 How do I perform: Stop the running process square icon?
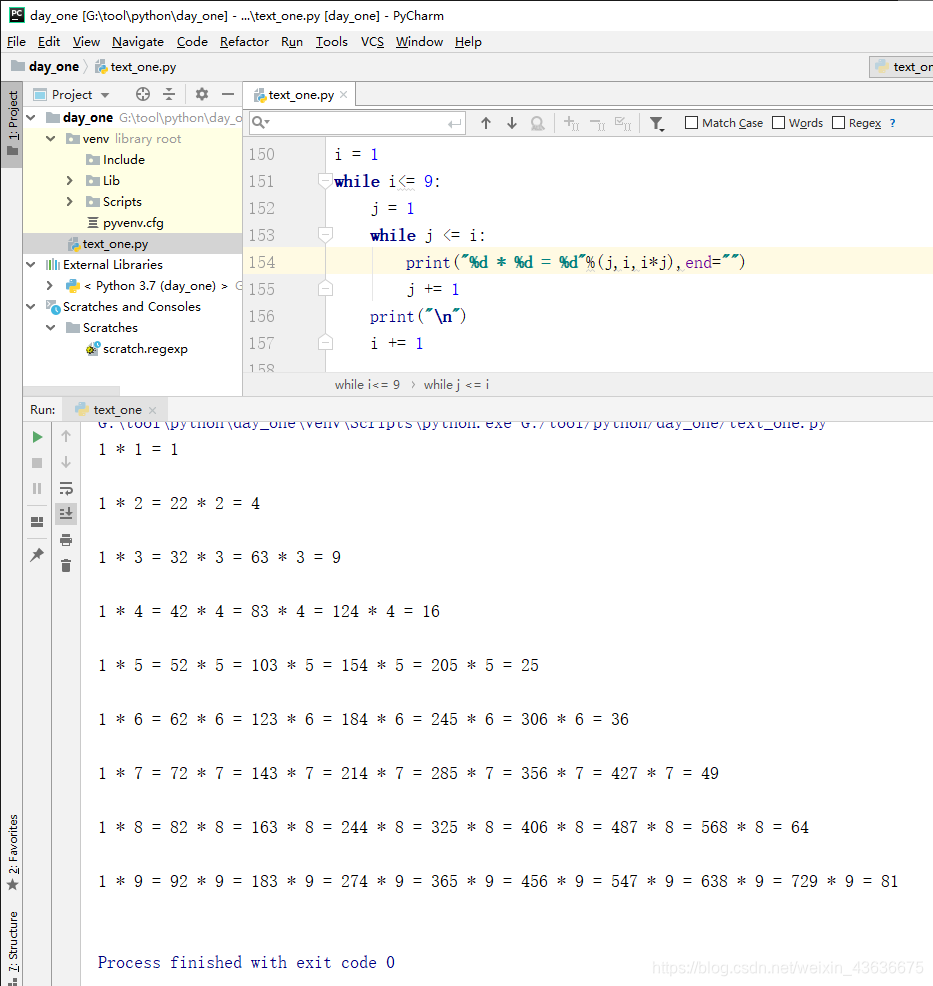click(37, 463)
